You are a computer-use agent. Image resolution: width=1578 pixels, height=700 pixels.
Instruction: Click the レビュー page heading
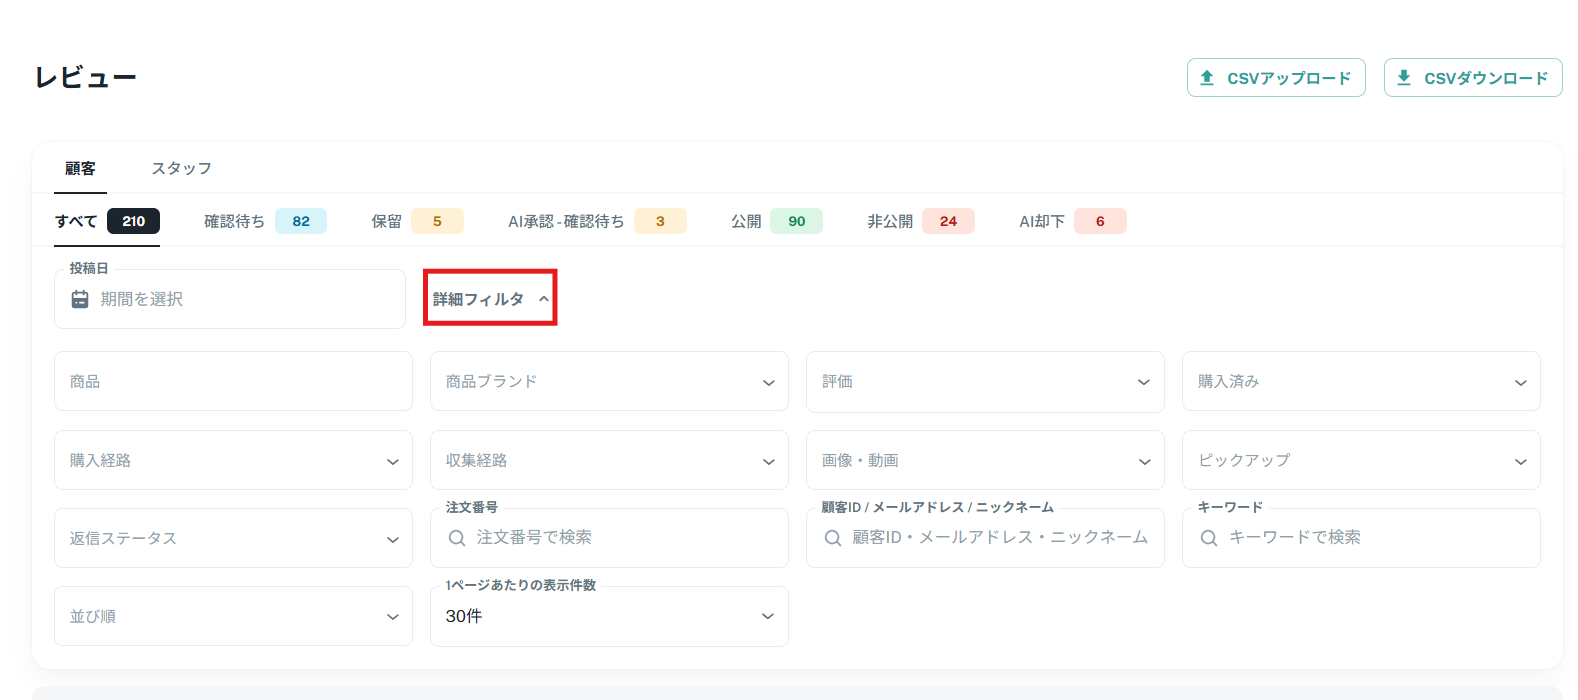tap(85, 78)
